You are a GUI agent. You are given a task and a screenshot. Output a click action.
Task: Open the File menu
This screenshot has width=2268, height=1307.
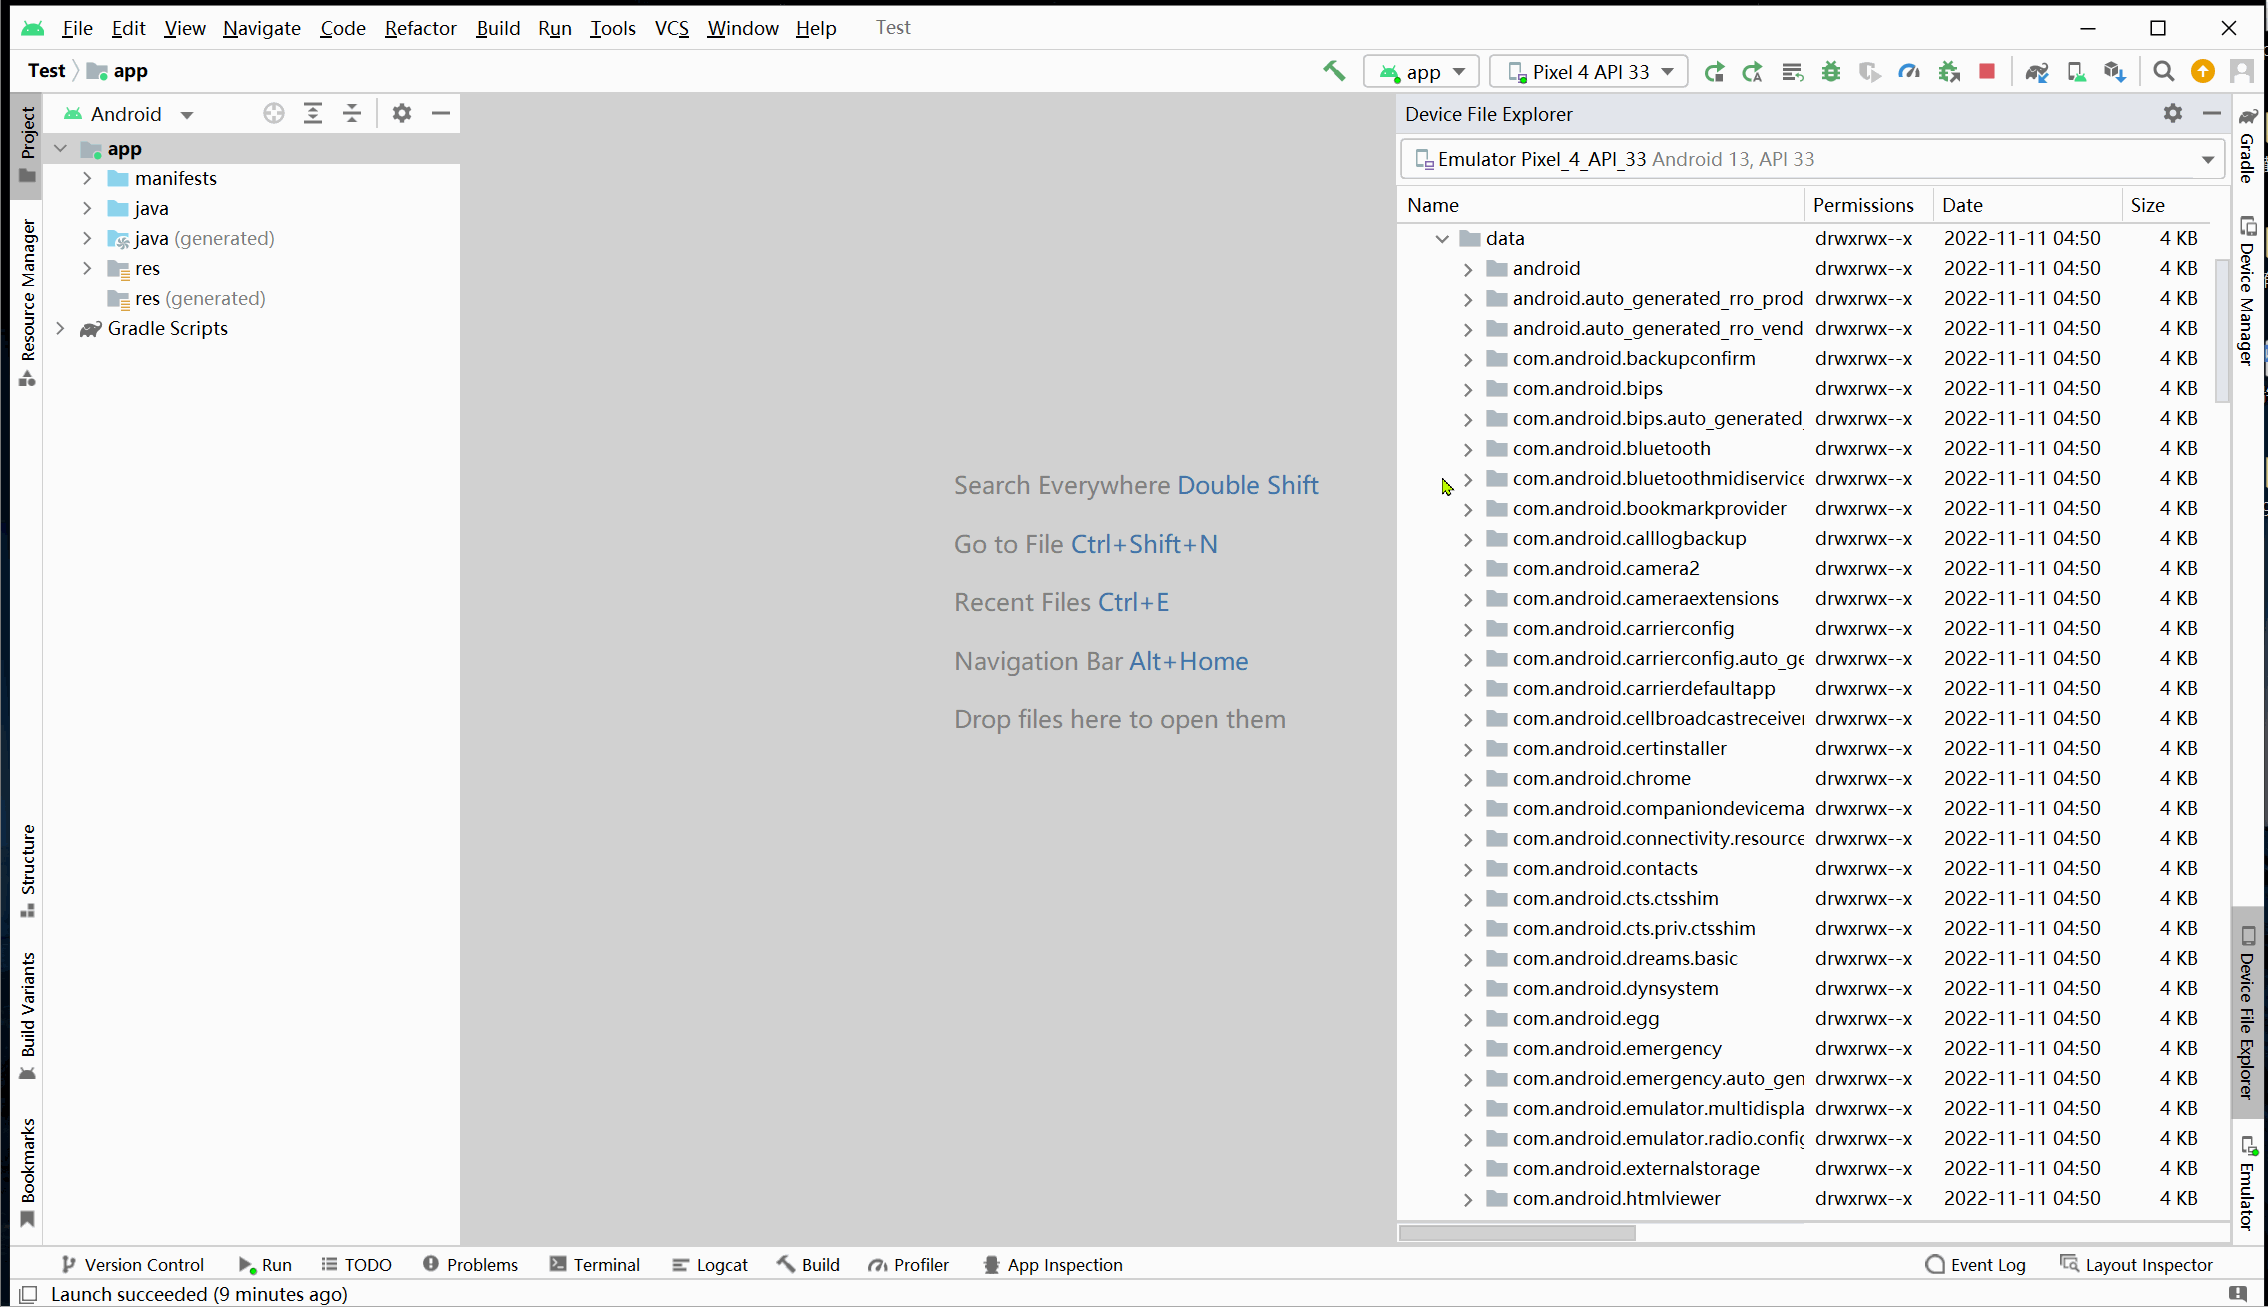[77, 28]
